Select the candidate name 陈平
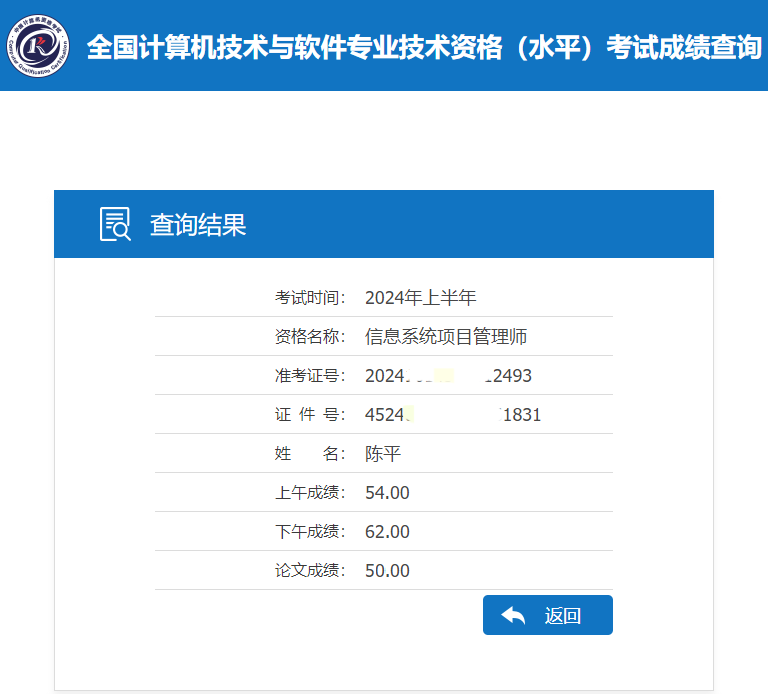Image resolution: width=768 pixels, height=694 pixels. 383,454
